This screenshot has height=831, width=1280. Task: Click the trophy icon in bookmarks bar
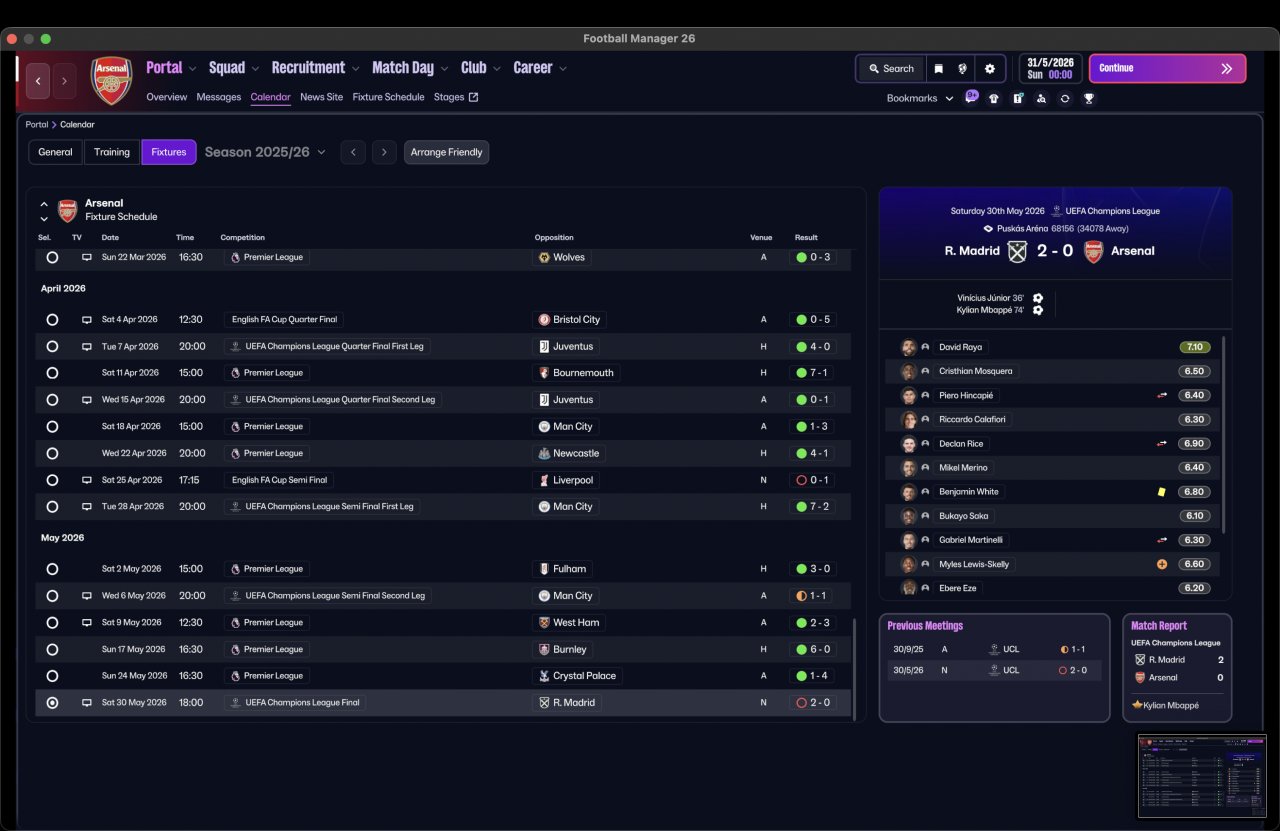[x=1089, y=98]
